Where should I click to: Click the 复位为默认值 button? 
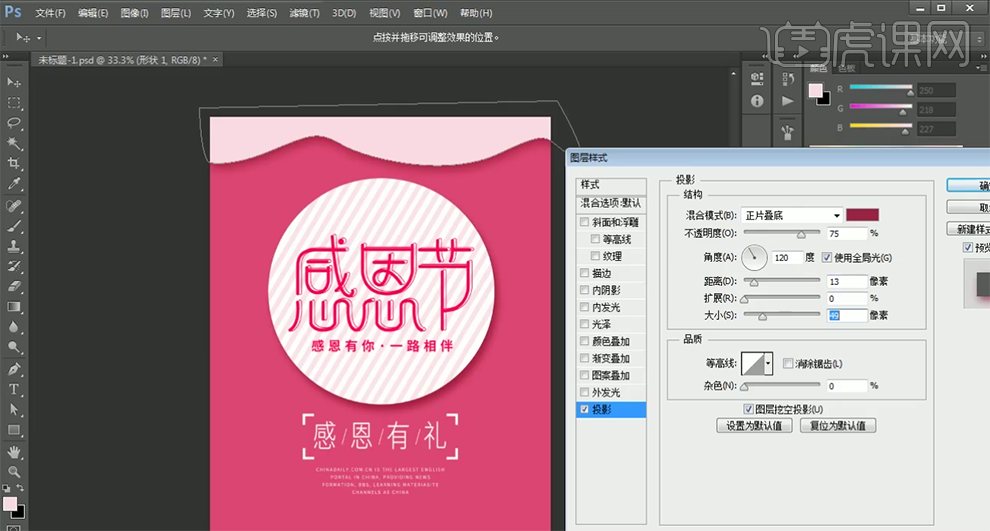pyautogui.click(x=839, y=426)
